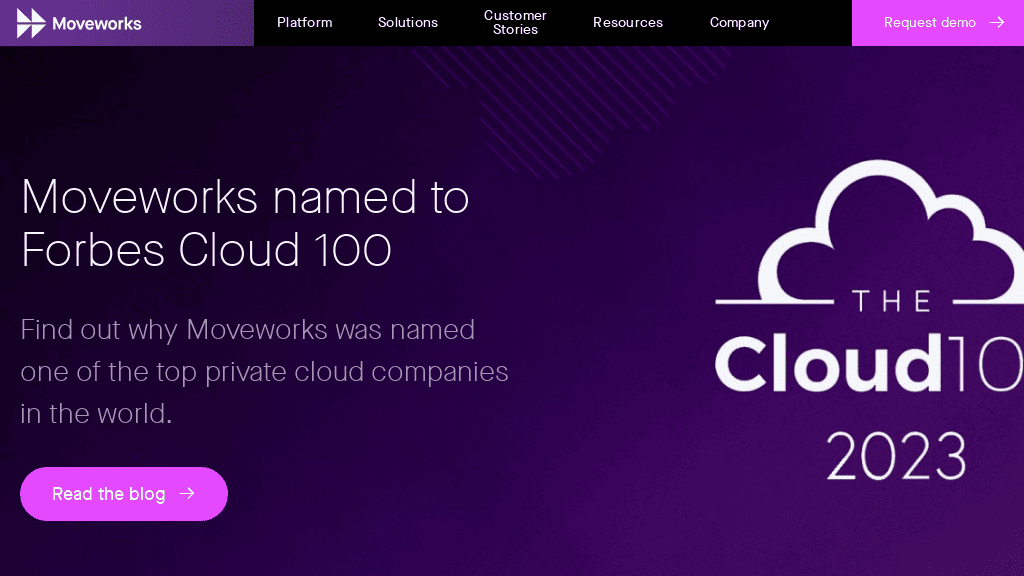Click the 2023 badge text on the Cloud 100 image
The height and width of the screenshot is (576, 1024).
point(895,455)
